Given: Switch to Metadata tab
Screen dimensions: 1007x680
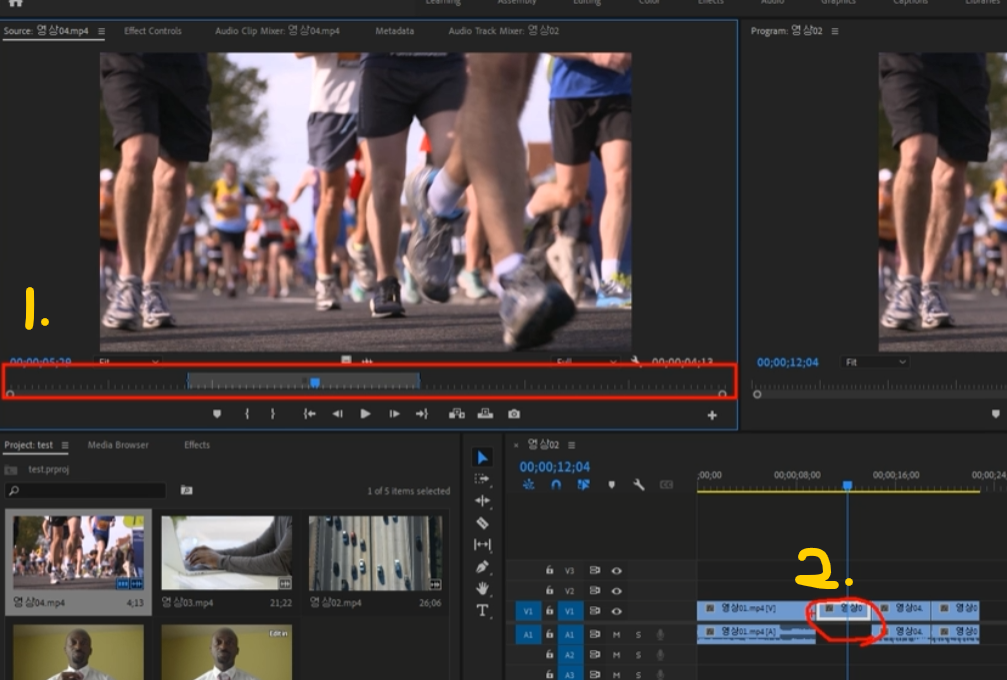Looking at the screenshot, I should click(394, 31).
